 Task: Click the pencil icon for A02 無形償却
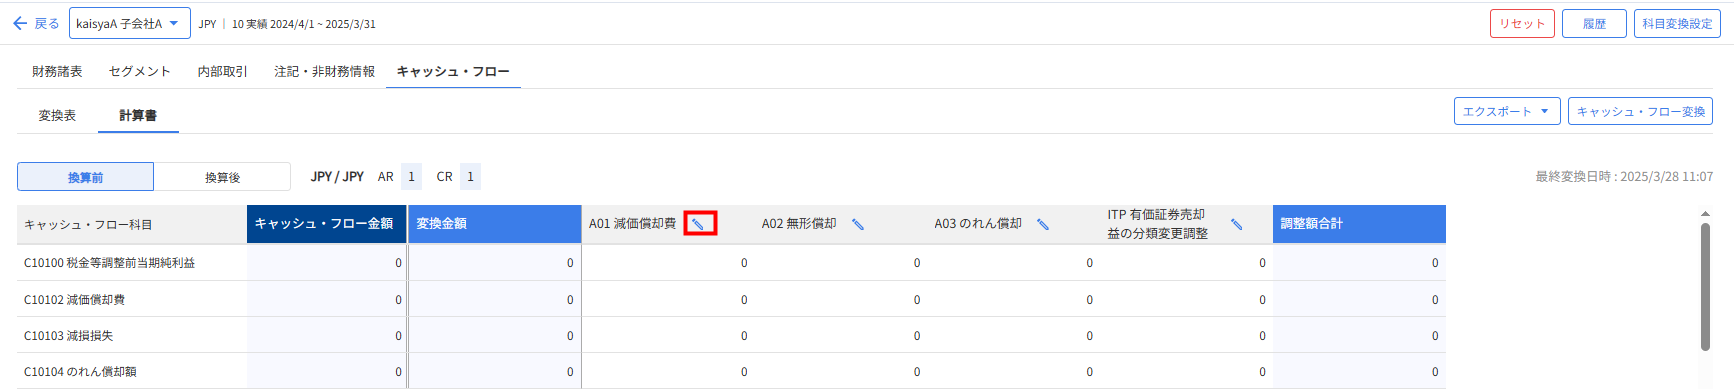(x=858, y=224)
